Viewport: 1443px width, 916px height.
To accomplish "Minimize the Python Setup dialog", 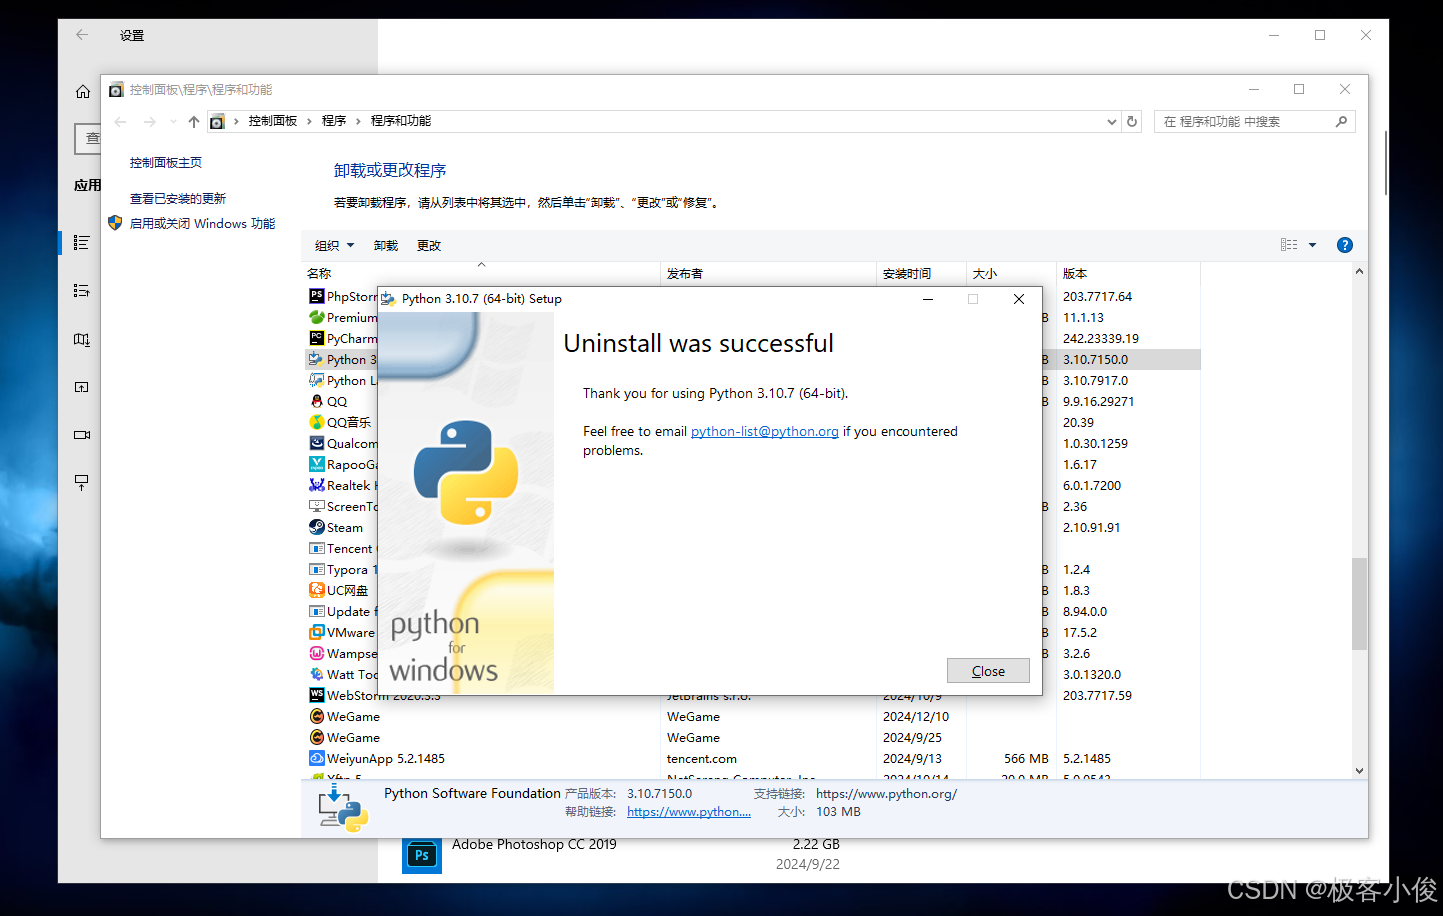I will click(928, 299).
